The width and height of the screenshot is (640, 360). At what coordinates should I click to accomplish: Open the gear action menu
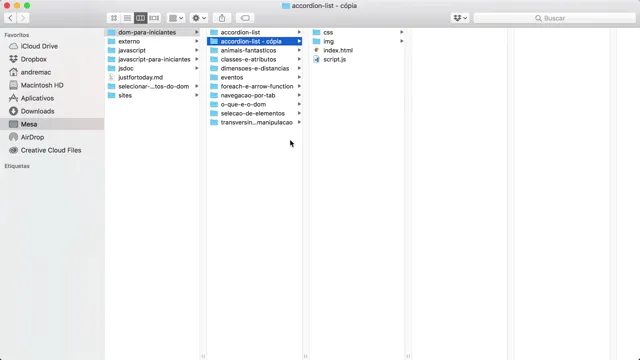(x=199, y=18)
